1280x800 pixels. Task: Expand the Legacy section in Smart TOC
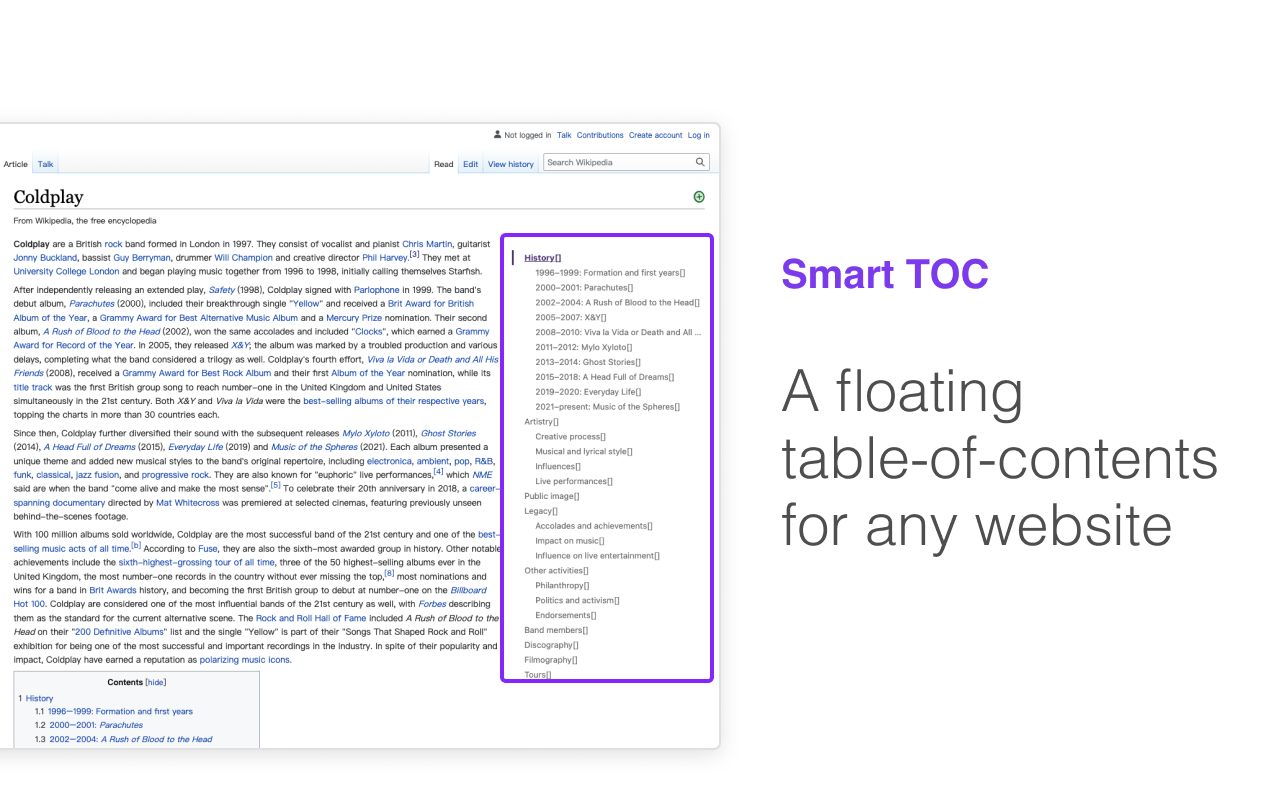[x=557, y=510]
